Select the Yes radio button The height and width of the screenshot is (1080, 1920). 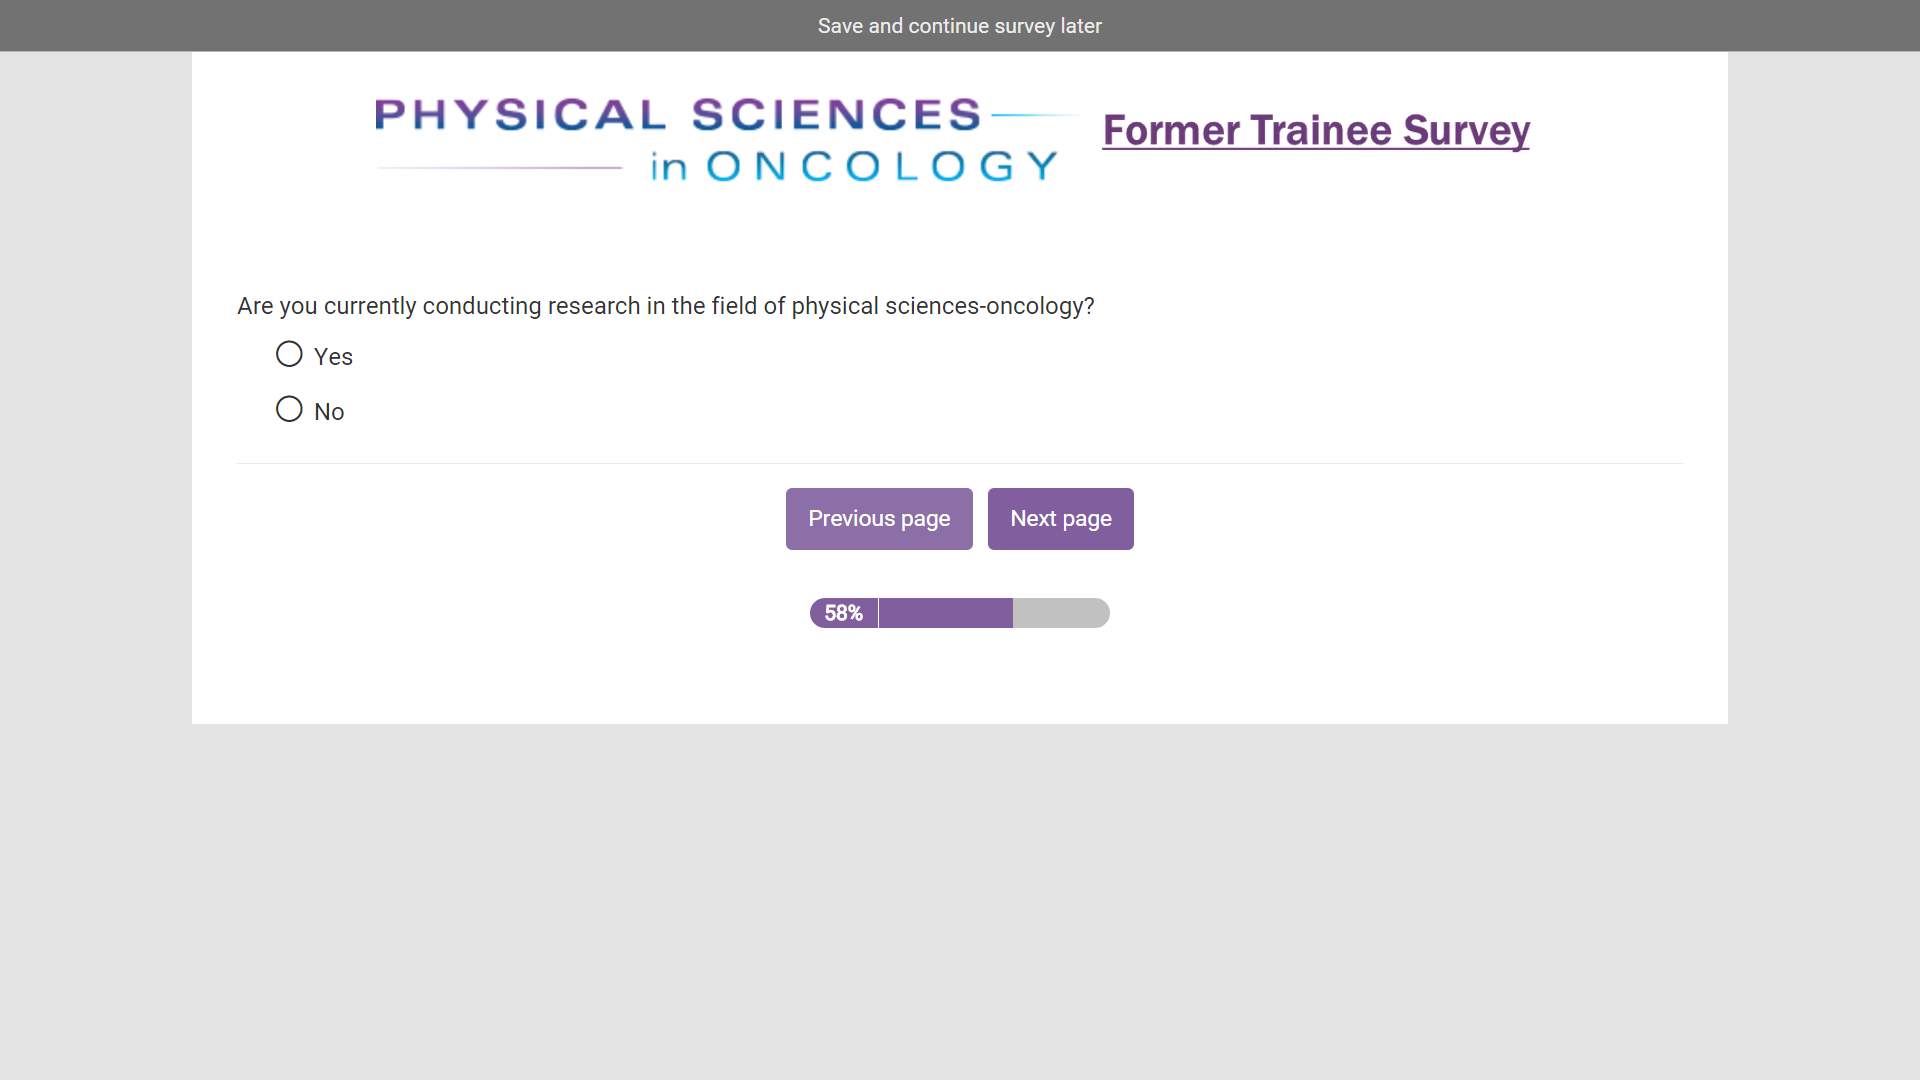point(289,354)
